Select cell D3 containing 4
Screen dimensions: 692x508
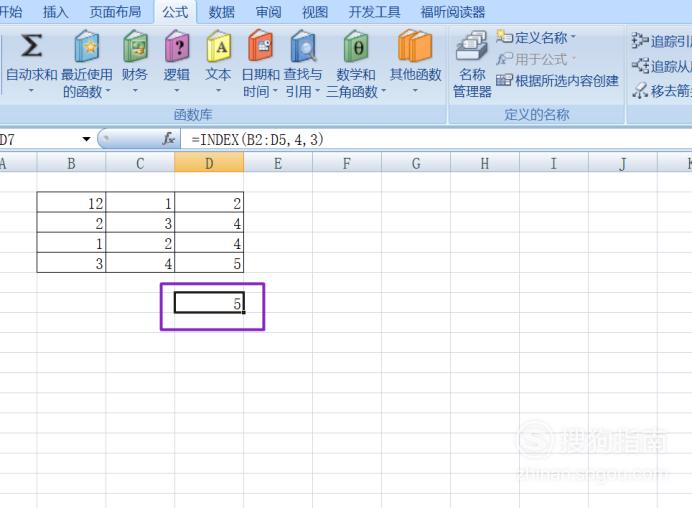(209, 222)
